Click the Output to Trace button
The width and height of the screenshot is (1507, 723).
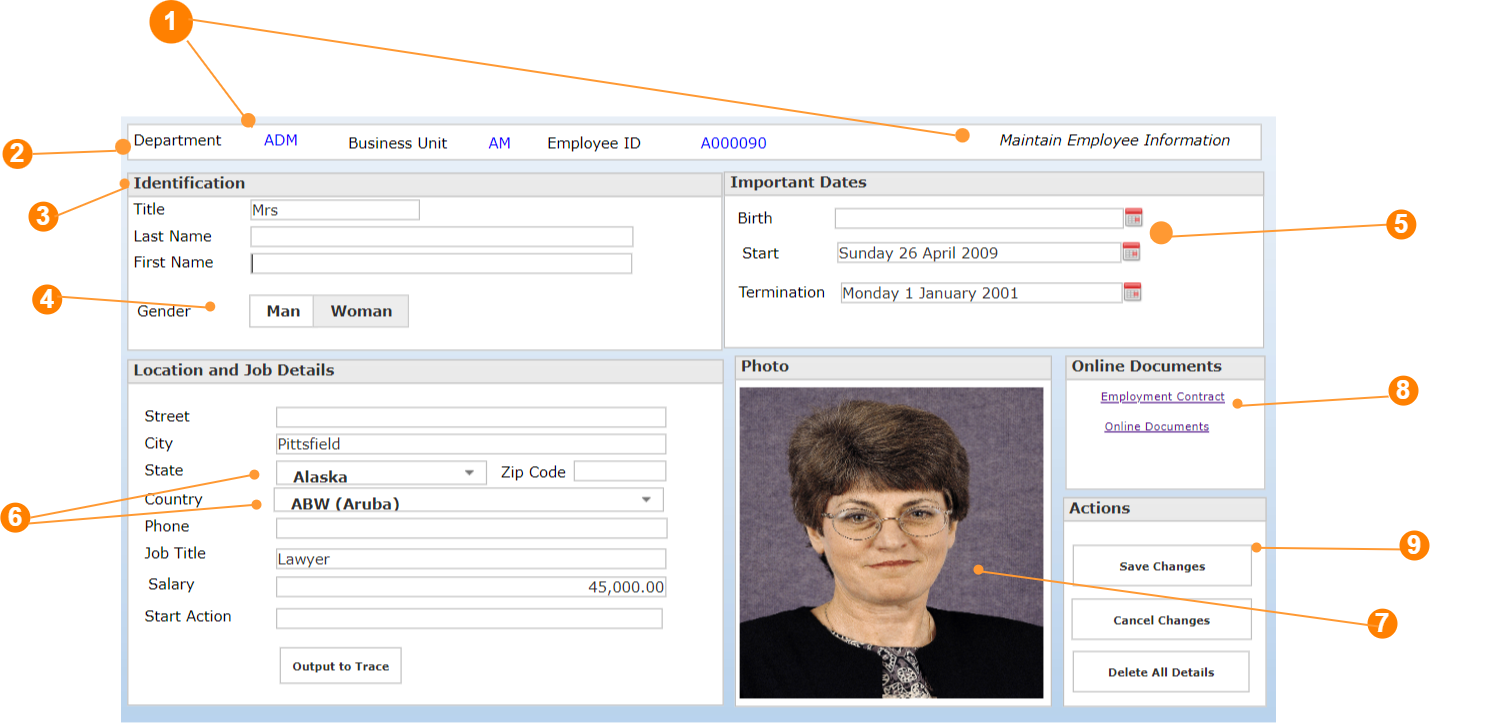[340, 666]
